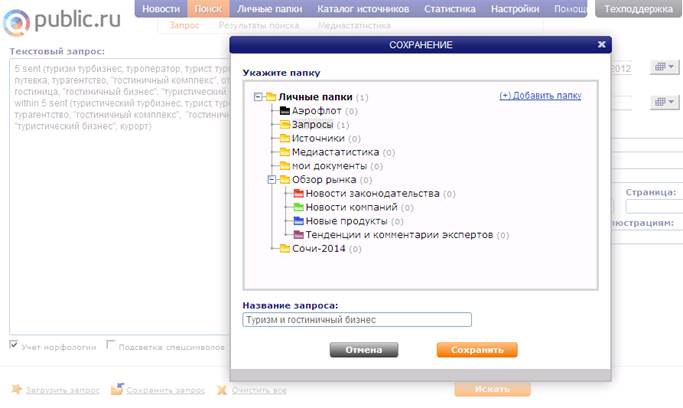Select the Новые продукты folder label
Viewport: 683px width, 408px height.
tap(346, 221)
